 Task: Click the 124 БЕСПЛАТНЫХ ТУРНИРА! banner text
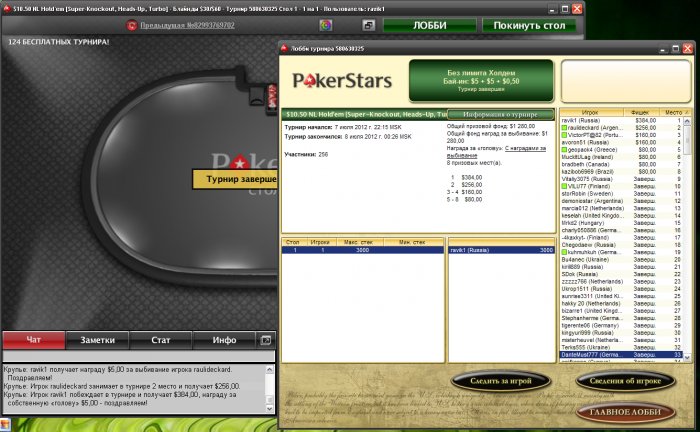(58, 42)
